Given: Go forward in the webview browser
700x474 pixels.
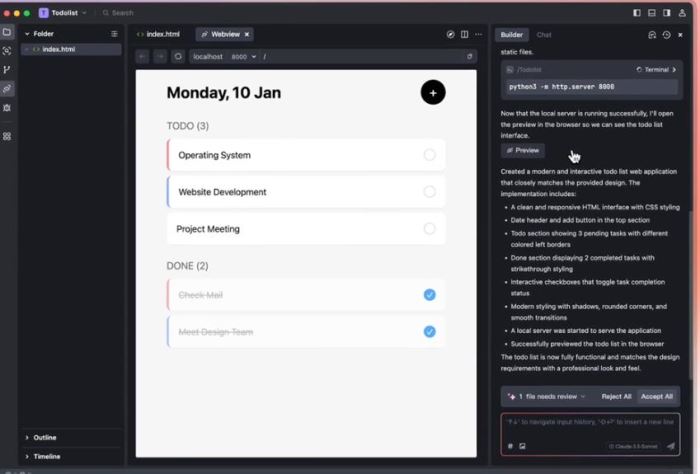Looking at the screenshot, I should 160,57.
